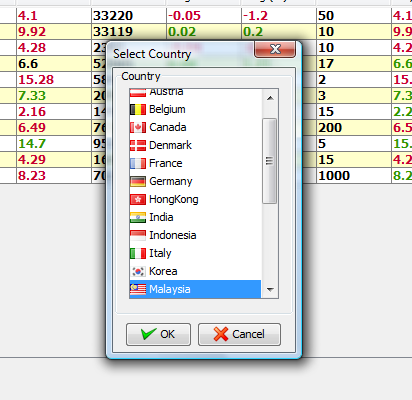Click the table cell showing 33220

tap(129, 16)
